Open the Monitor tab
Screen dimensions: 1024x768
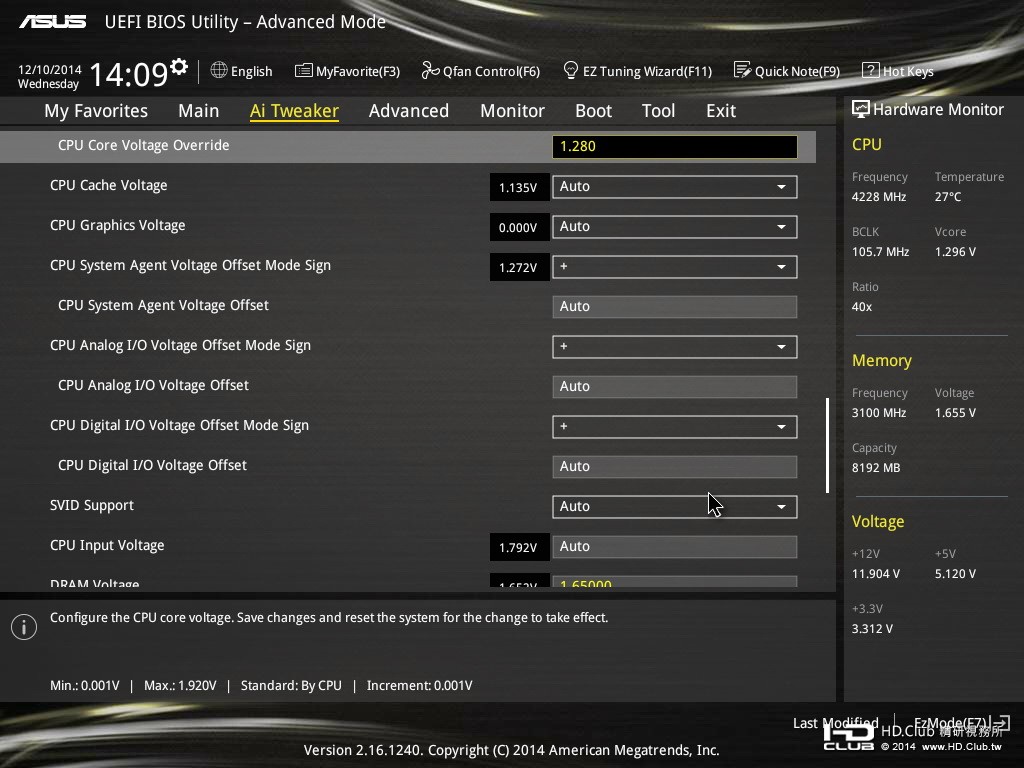click(x=513, y=111)
